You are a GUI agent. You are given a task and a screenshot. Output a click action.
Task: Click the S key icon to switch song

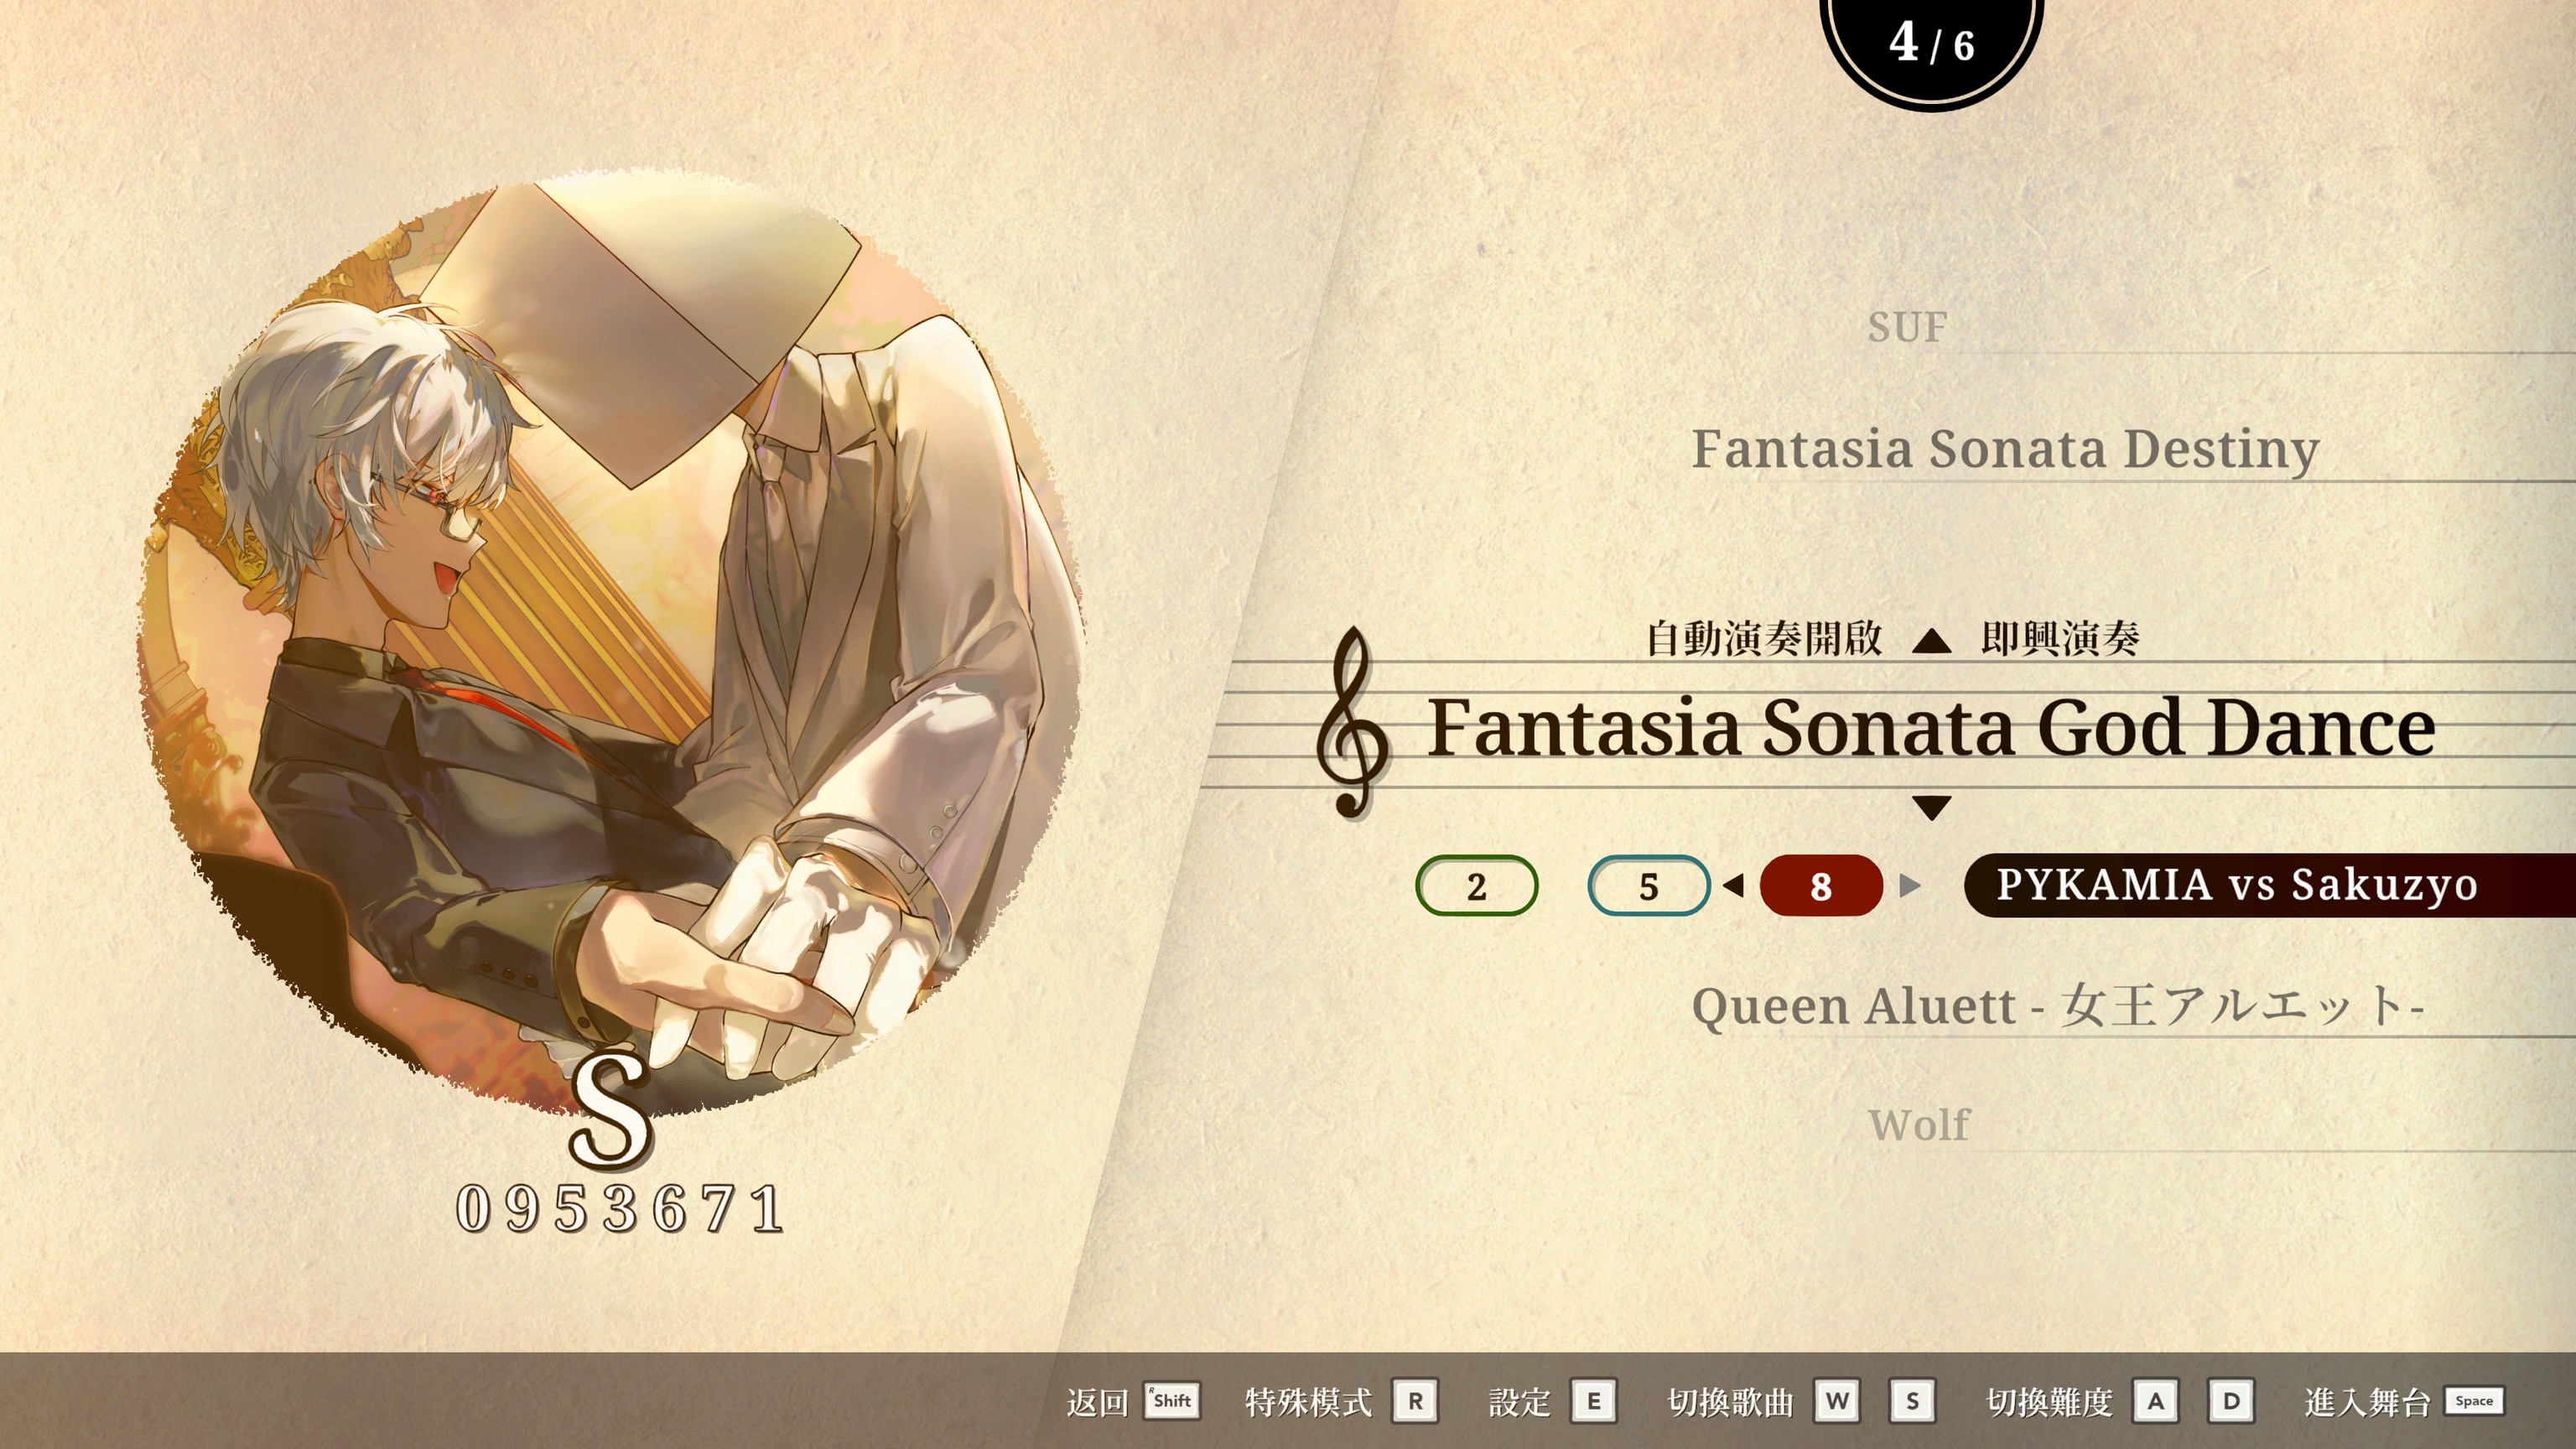click(x=1912, y=1401)
